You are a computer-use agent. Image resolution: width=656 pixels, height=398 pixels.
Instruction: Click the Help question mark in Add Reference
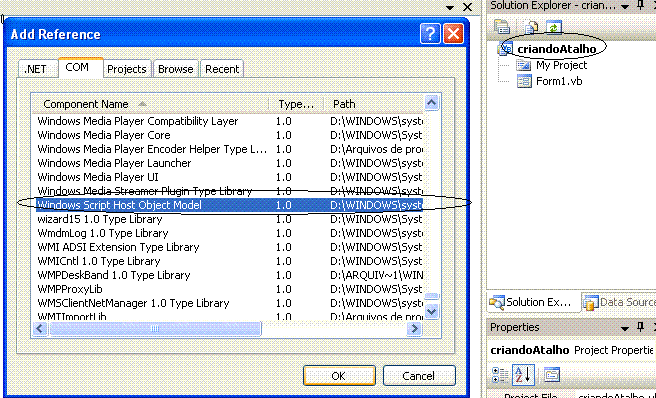point(430,34)
